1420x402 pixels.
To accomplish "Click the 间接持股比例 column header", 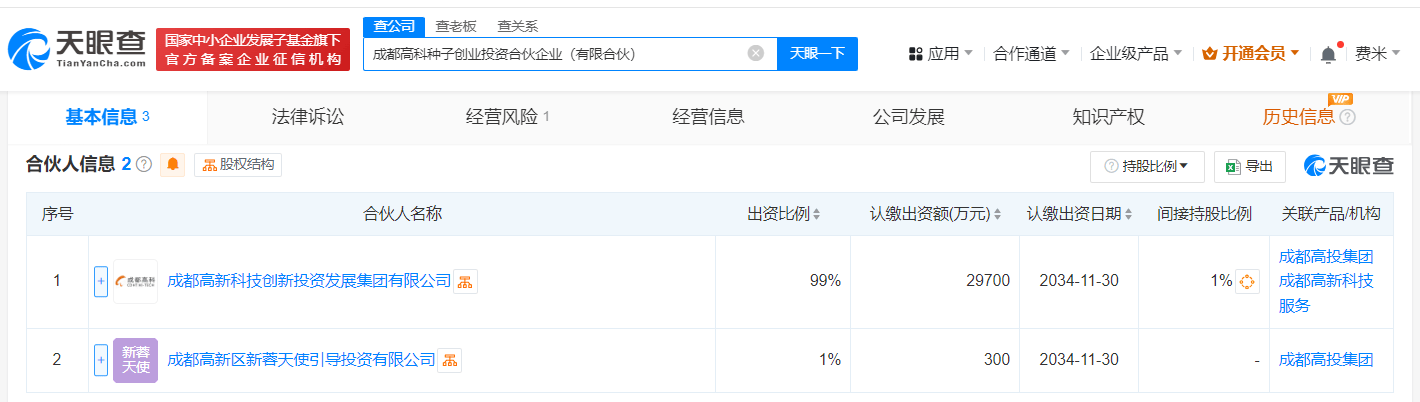I will click(1204, 214).
